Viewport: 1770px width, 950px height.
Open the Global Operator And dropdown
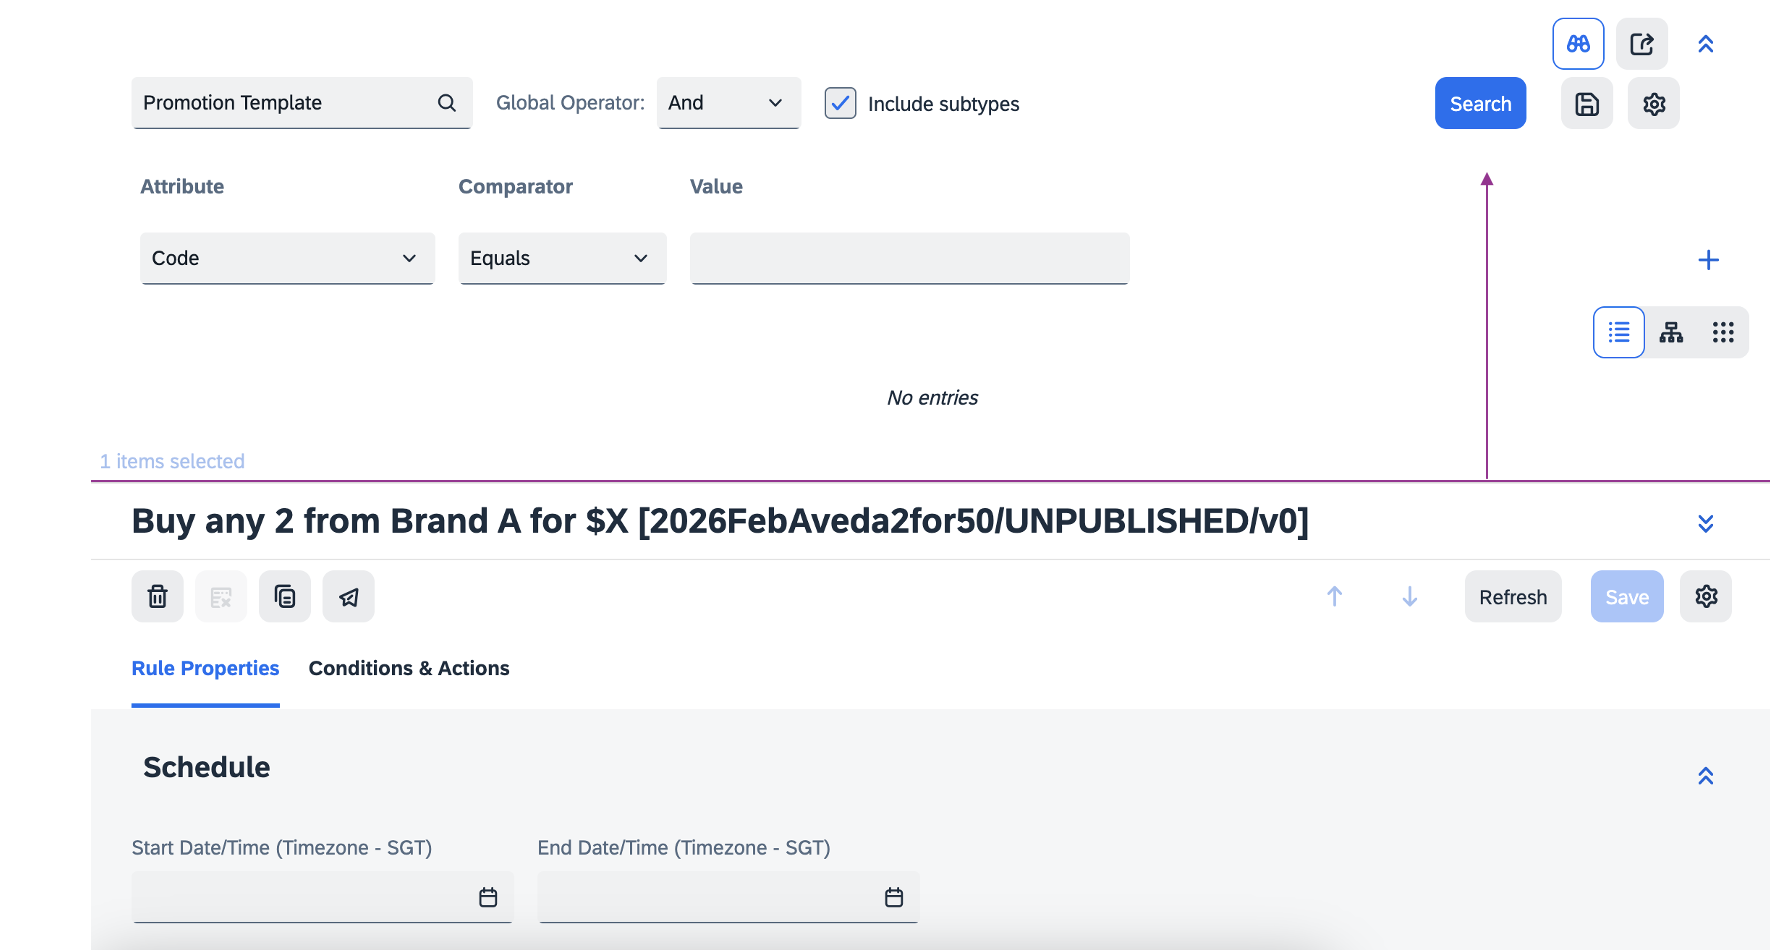tap(728, 103)
